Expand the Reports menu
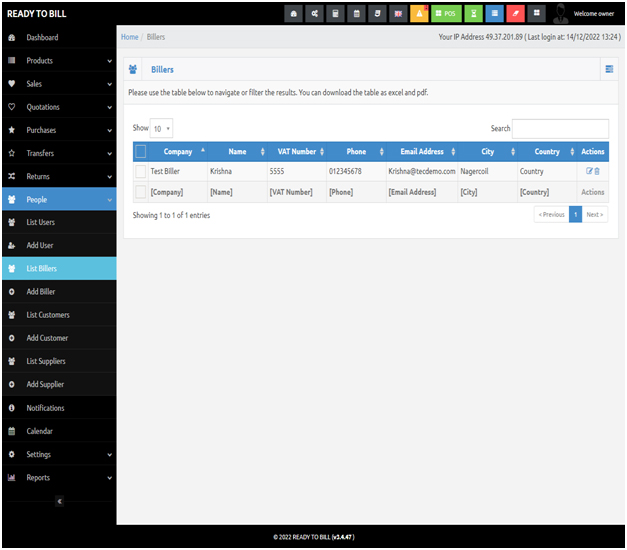This screenshot has width=627, height=550. pyautogui.click(x=59, y=478)
